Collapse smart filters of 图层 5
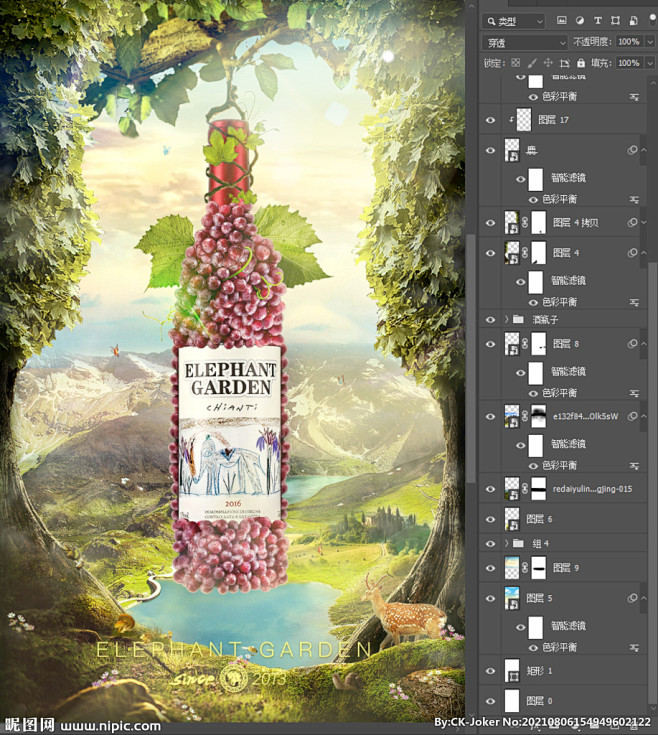This screenshot has width=658, height=735. tap(644, 598)
